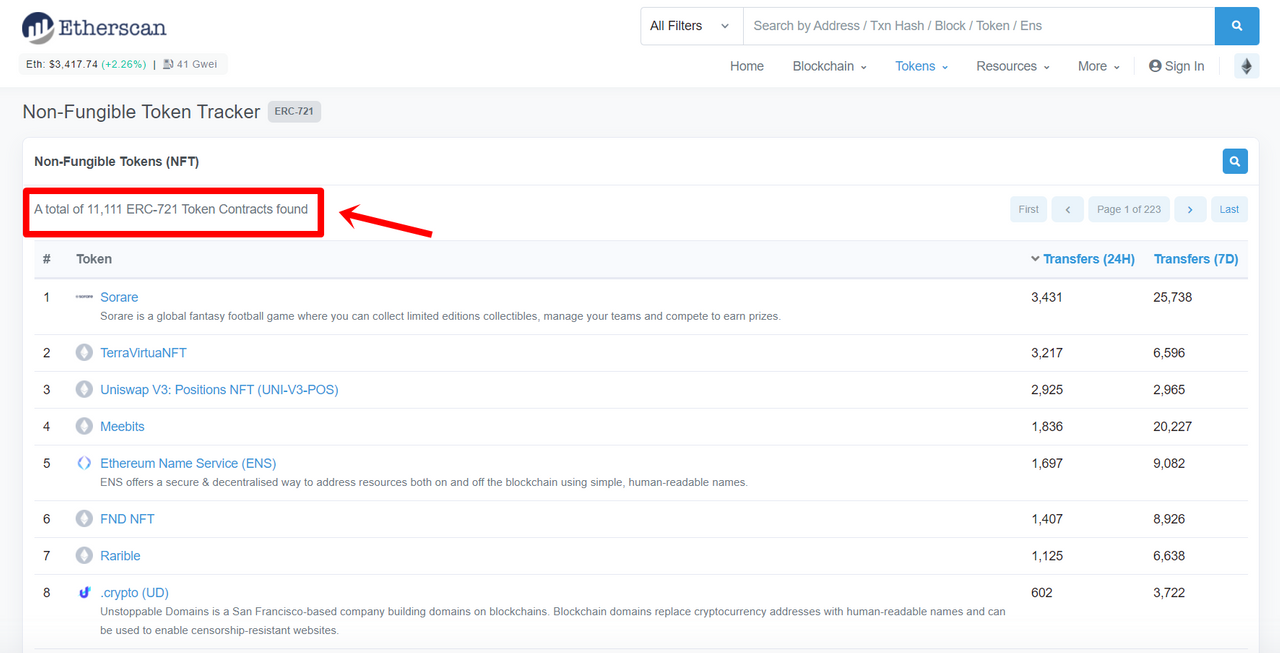The width and height of the screenshot is (1280, 653).
Task: Click the .crypto (UD) token logo
Action: click(x=84, y=593)
